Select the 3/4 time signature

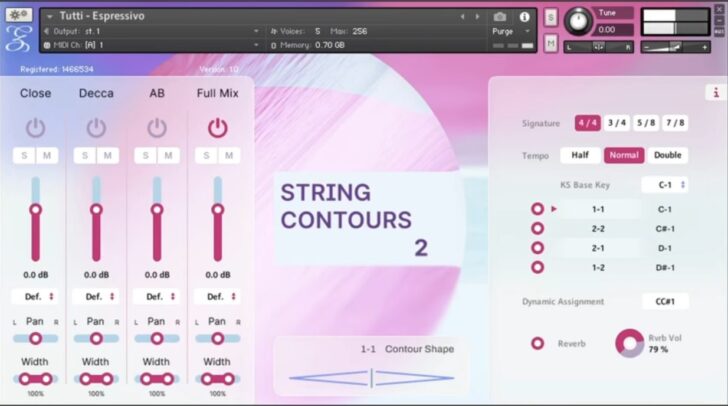tap(618, 123)
